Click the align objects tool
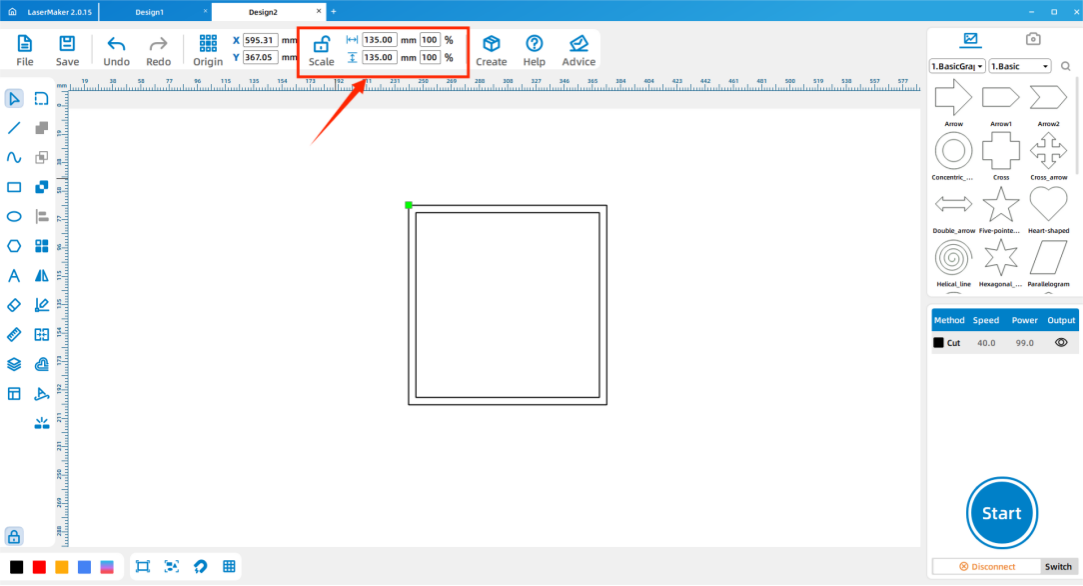Viewport: 1083px width, 586px height. coord(41,216)
